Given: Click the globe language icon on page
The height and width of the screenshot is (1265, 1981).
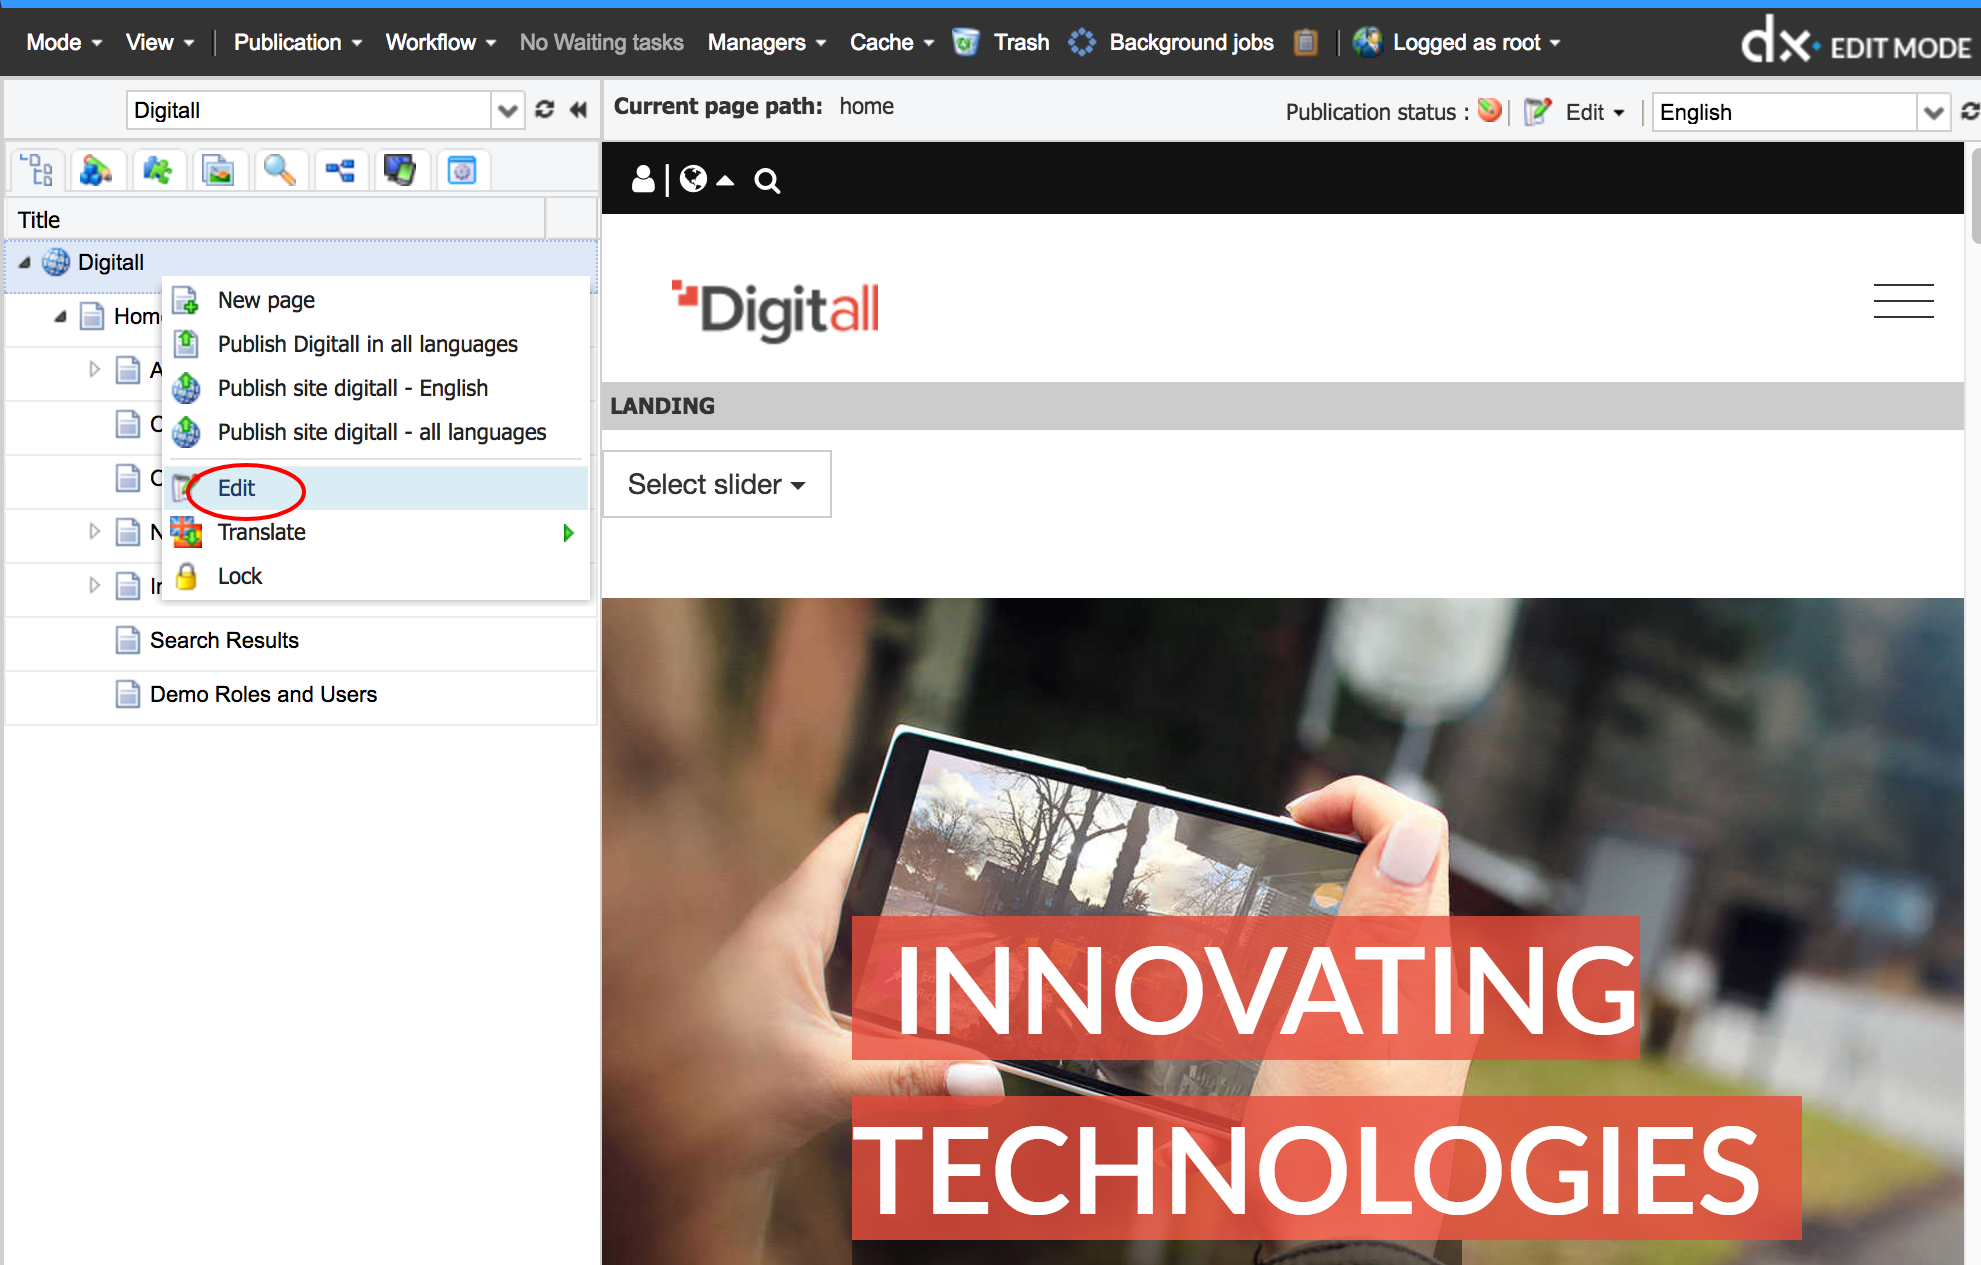Looking at the screenshot, I should point(693,179).
